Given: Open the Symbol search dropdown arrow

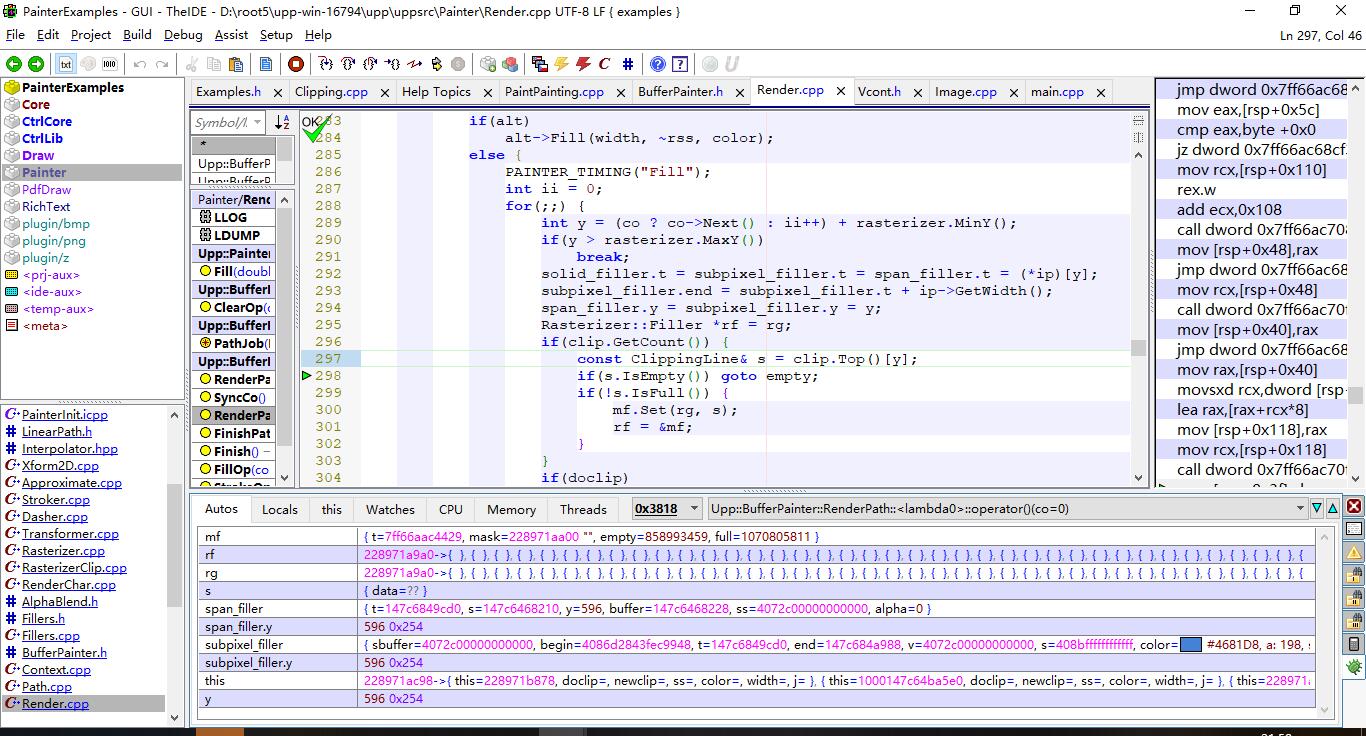Looking at the screenshot, I should pos(257,122).
